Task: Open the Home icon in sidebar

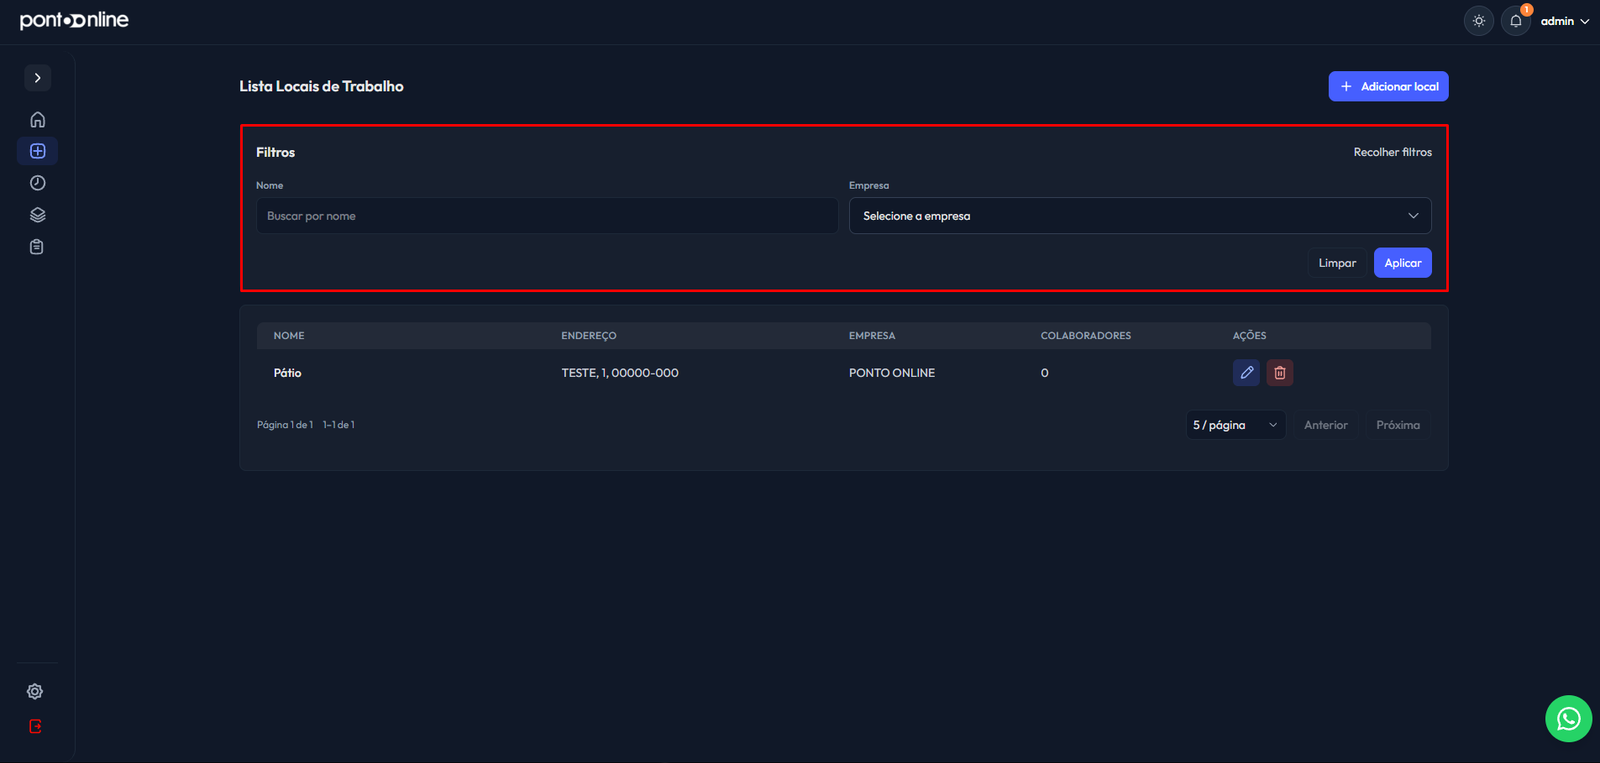Action: [x=37, y=120]
